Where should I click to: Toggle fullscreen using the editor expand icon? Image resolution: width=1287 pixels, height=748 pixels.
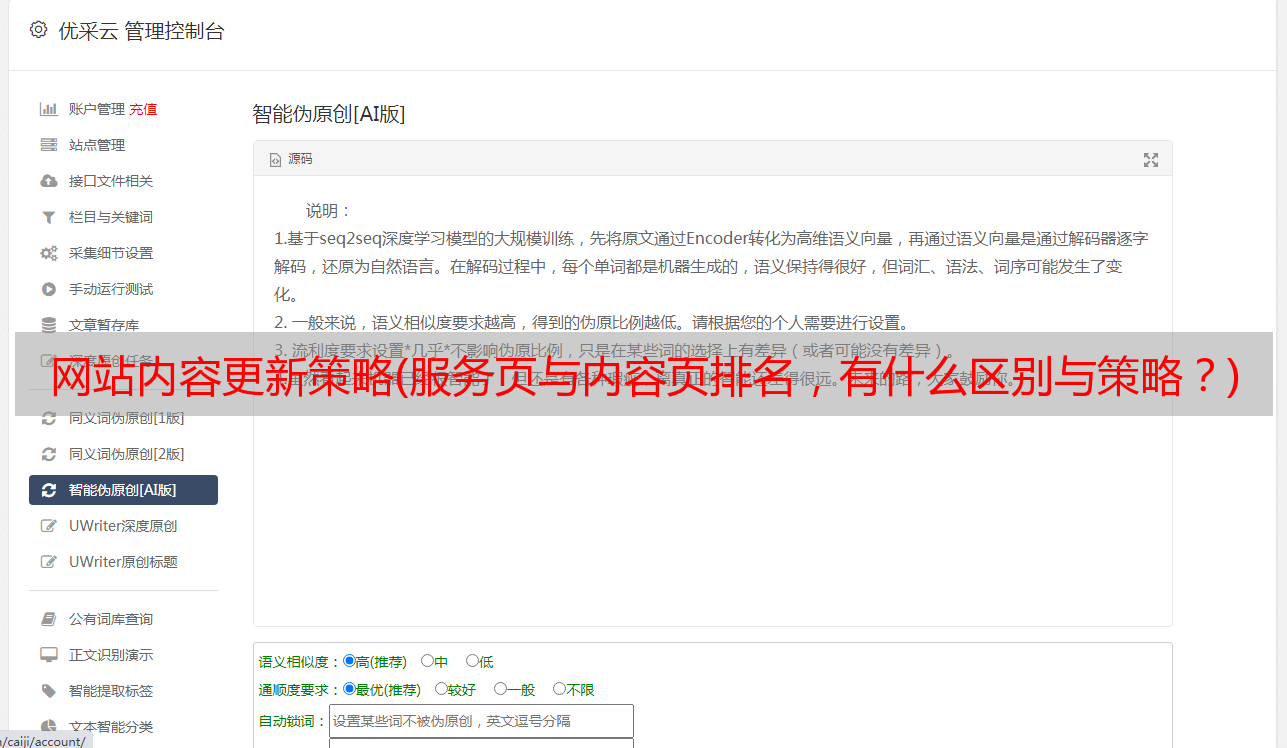tap(1151, 159)
